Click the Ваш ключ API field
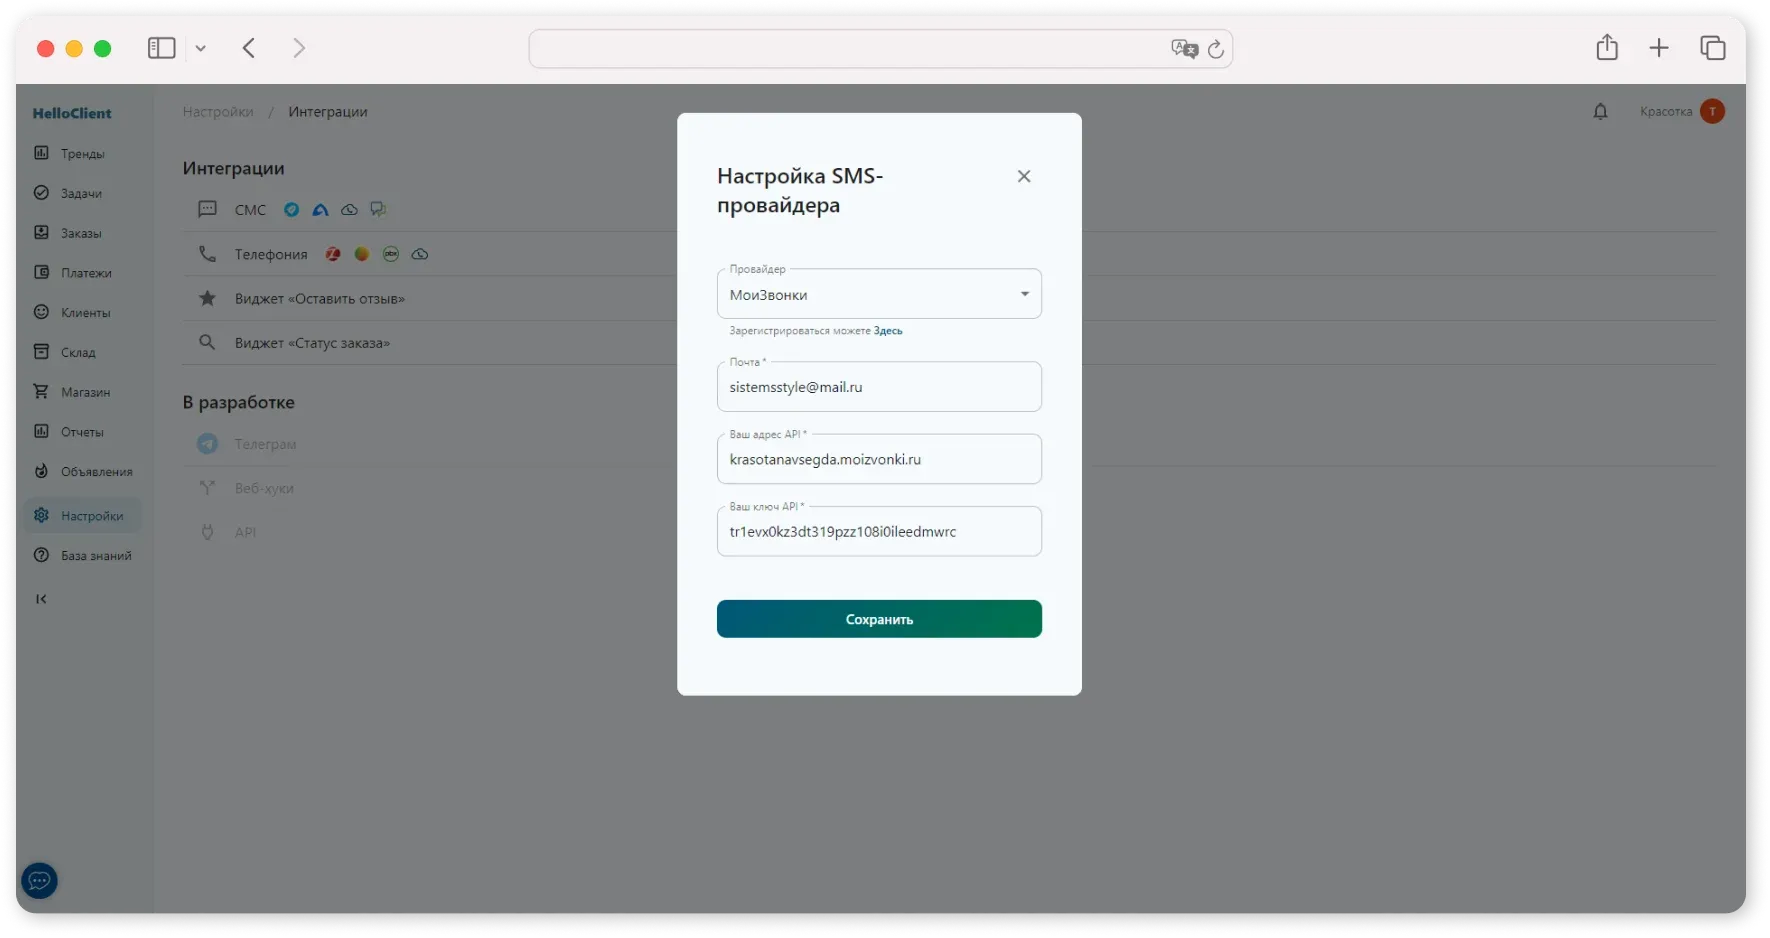The width and height of the screenshot is (1770, 938). [x=878, y=532]
